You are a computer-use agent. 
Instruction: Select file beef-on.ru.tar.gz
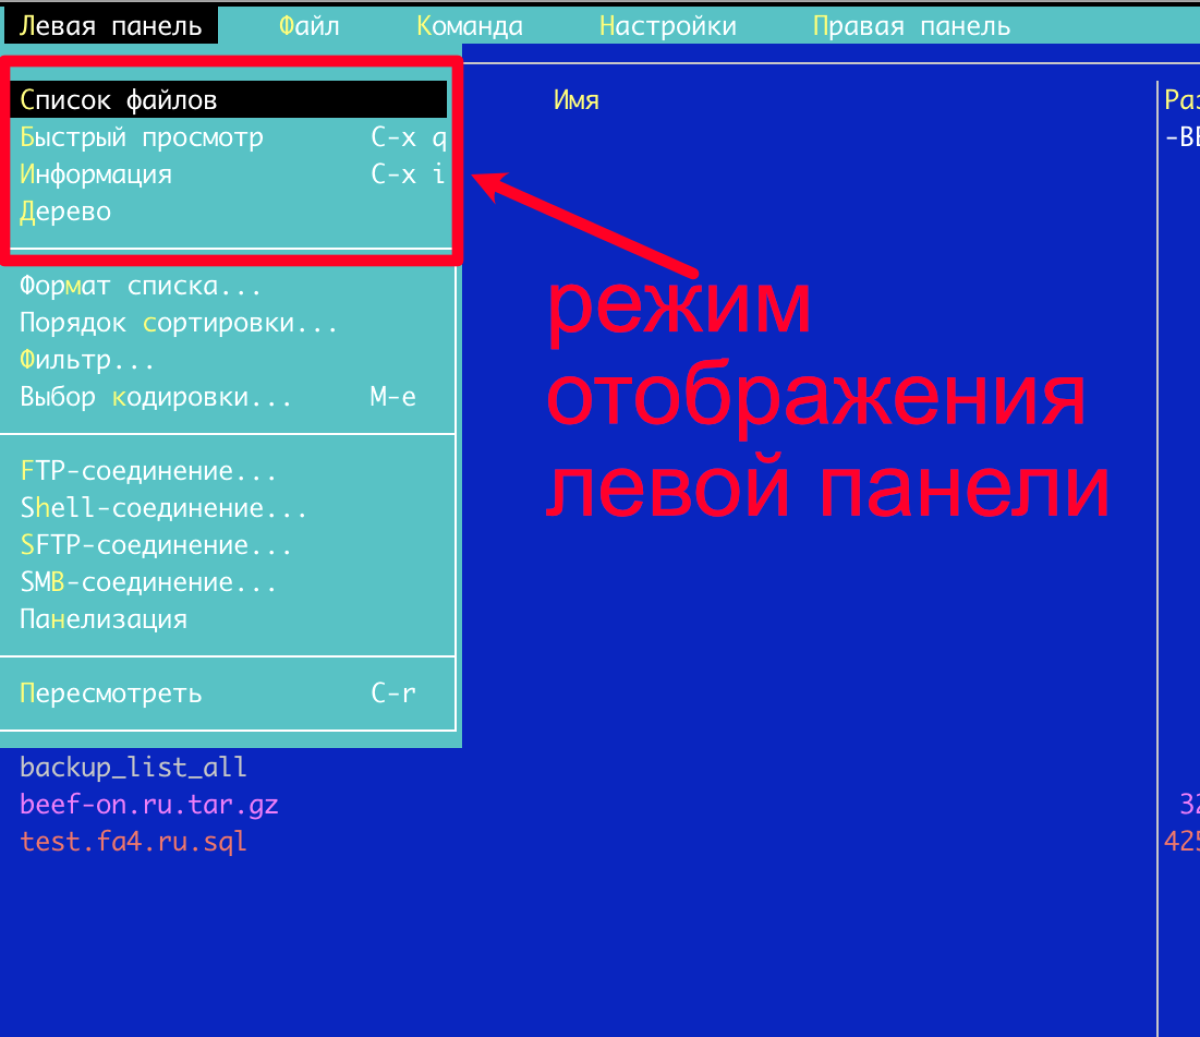[149, 804]
